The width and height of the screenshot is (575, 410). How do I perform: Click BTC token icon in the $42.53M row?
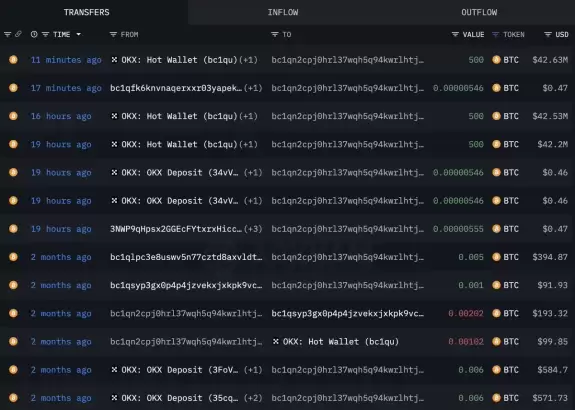coord(497,116)
